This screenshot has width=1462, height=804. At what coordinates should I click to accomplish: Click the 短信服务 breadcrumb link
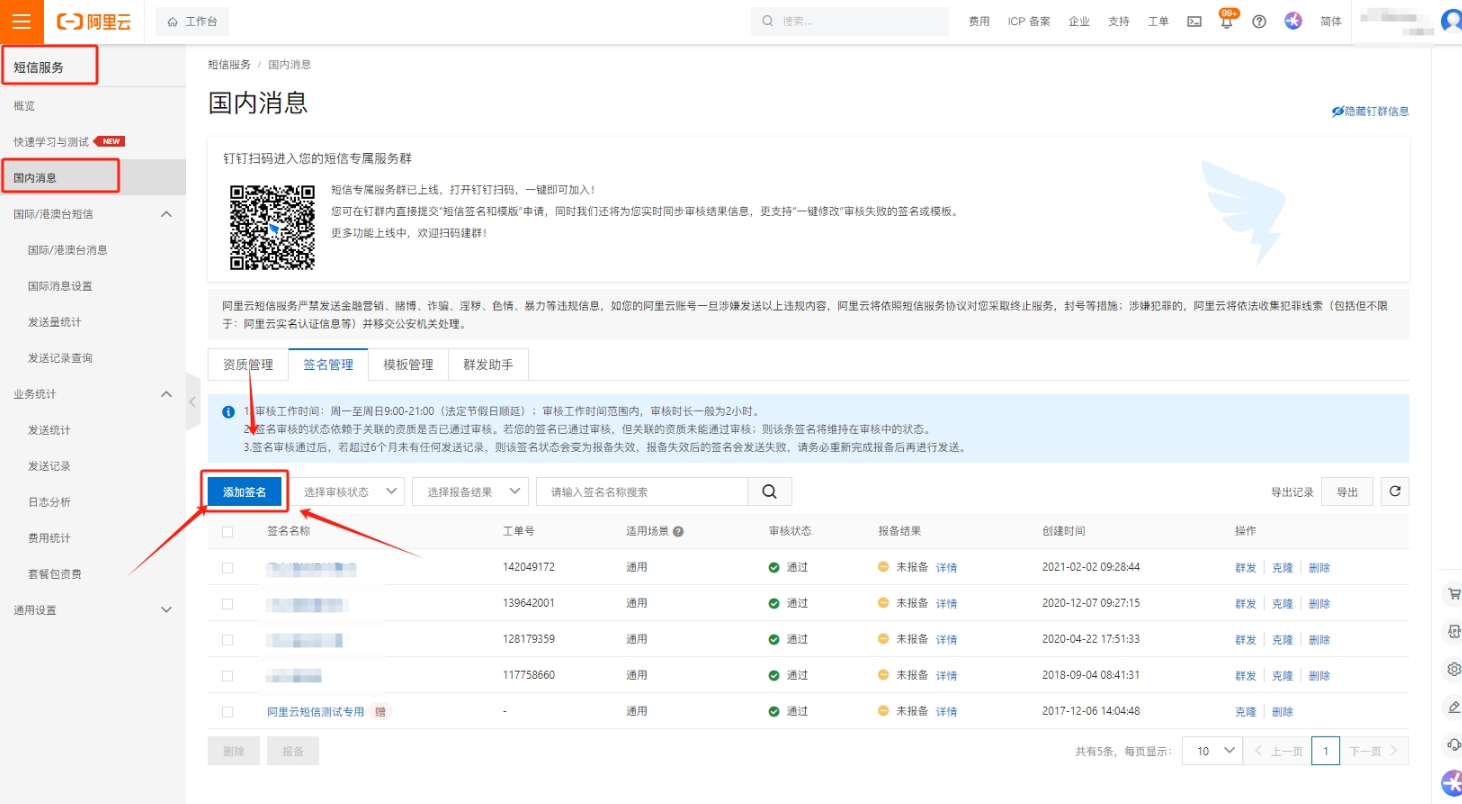coord(229,64)
